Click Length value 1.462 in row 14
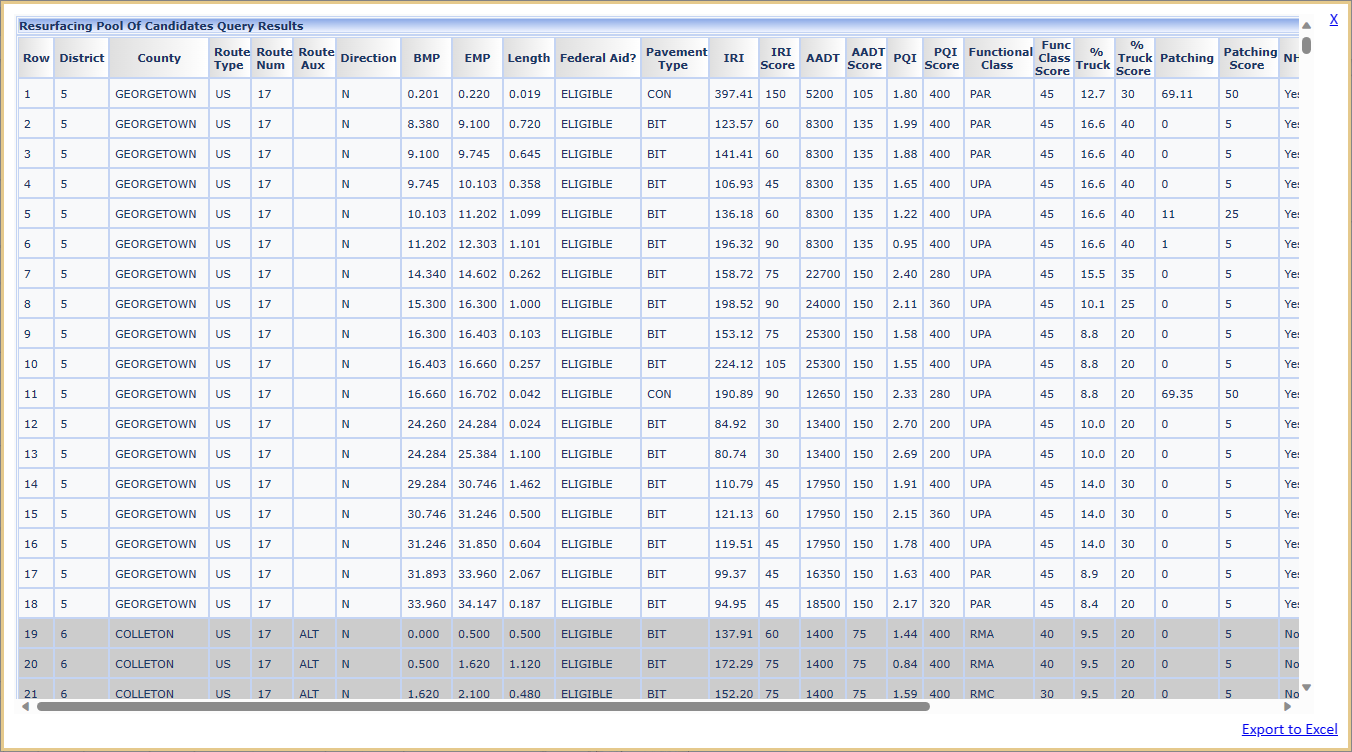The width and height of the screenshot is (1352, 752). pyautogui.click(x=524, y=484)
